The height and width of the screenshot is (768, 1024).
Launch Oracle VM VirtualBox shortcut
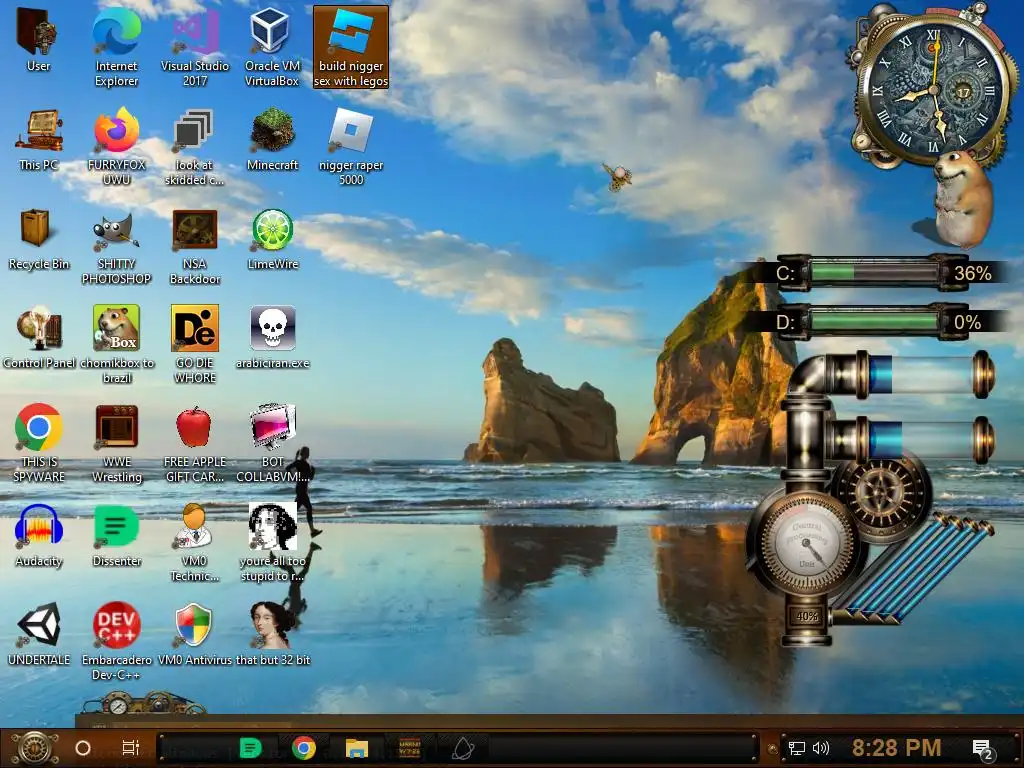(272, 47)
